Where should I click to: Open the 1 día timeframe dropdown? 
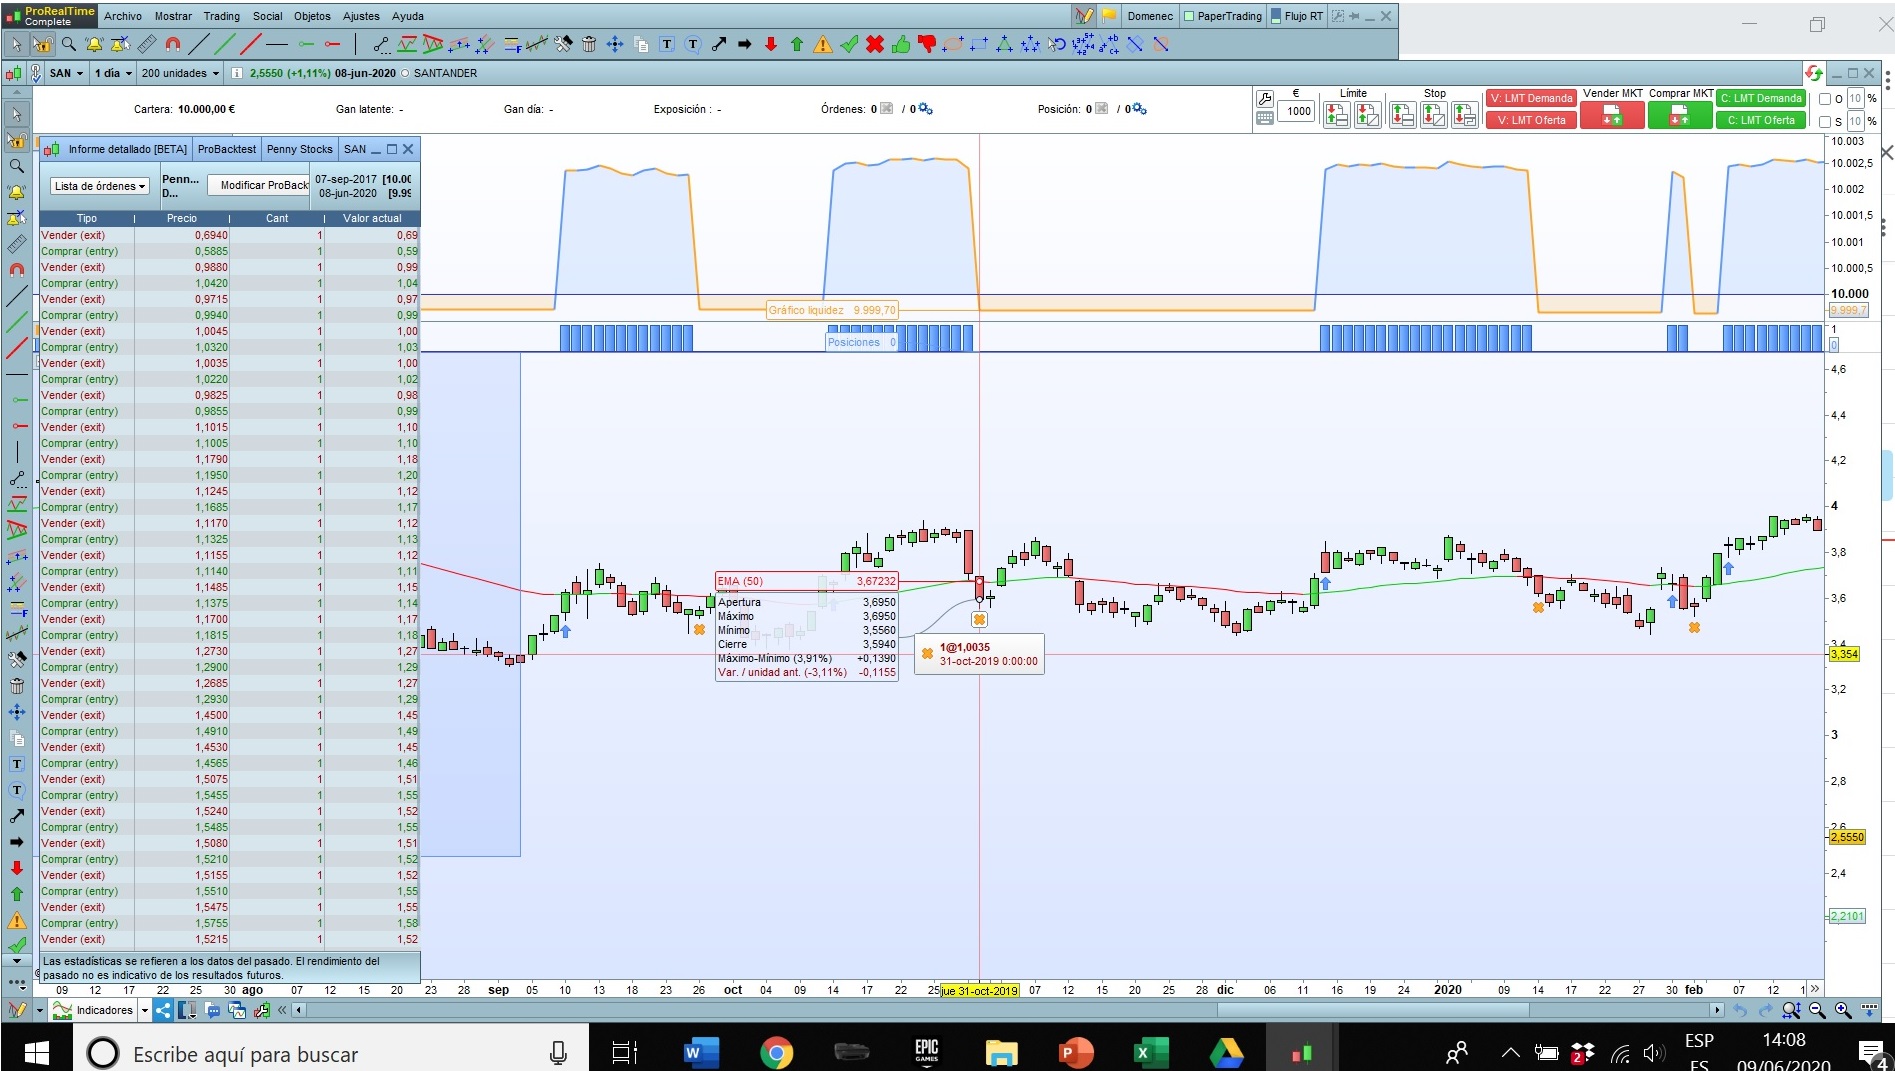[114, 73]
